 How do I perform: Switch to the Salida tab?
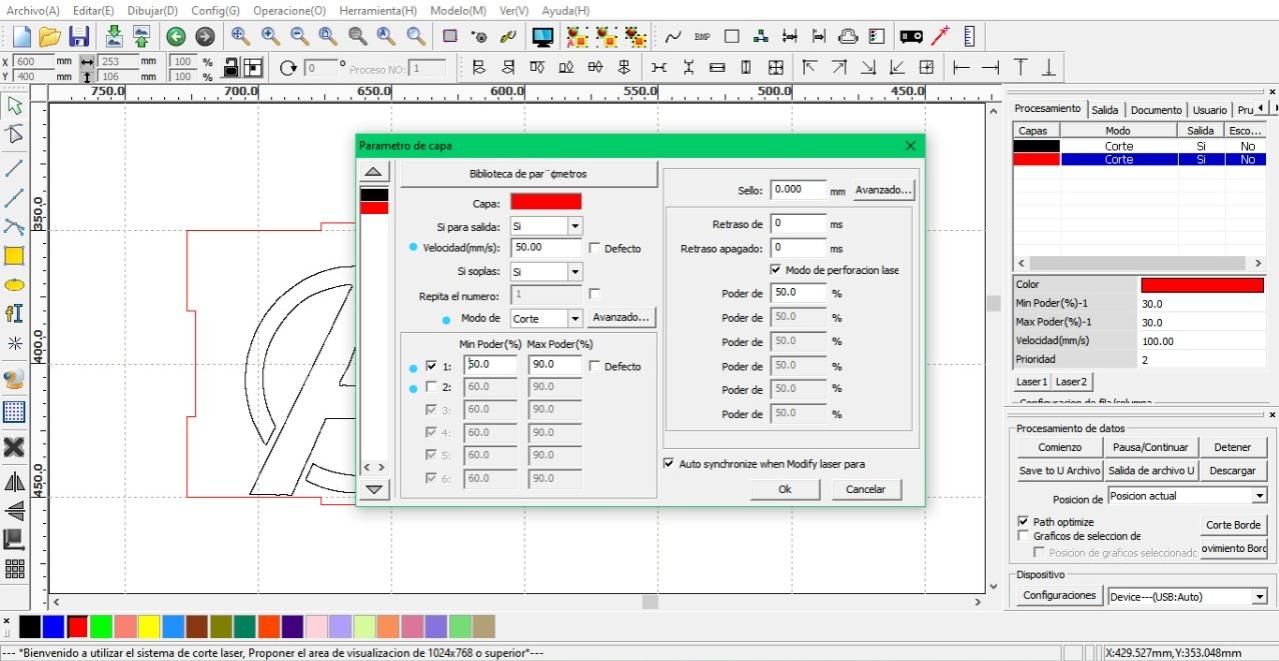click(1105, 110)
